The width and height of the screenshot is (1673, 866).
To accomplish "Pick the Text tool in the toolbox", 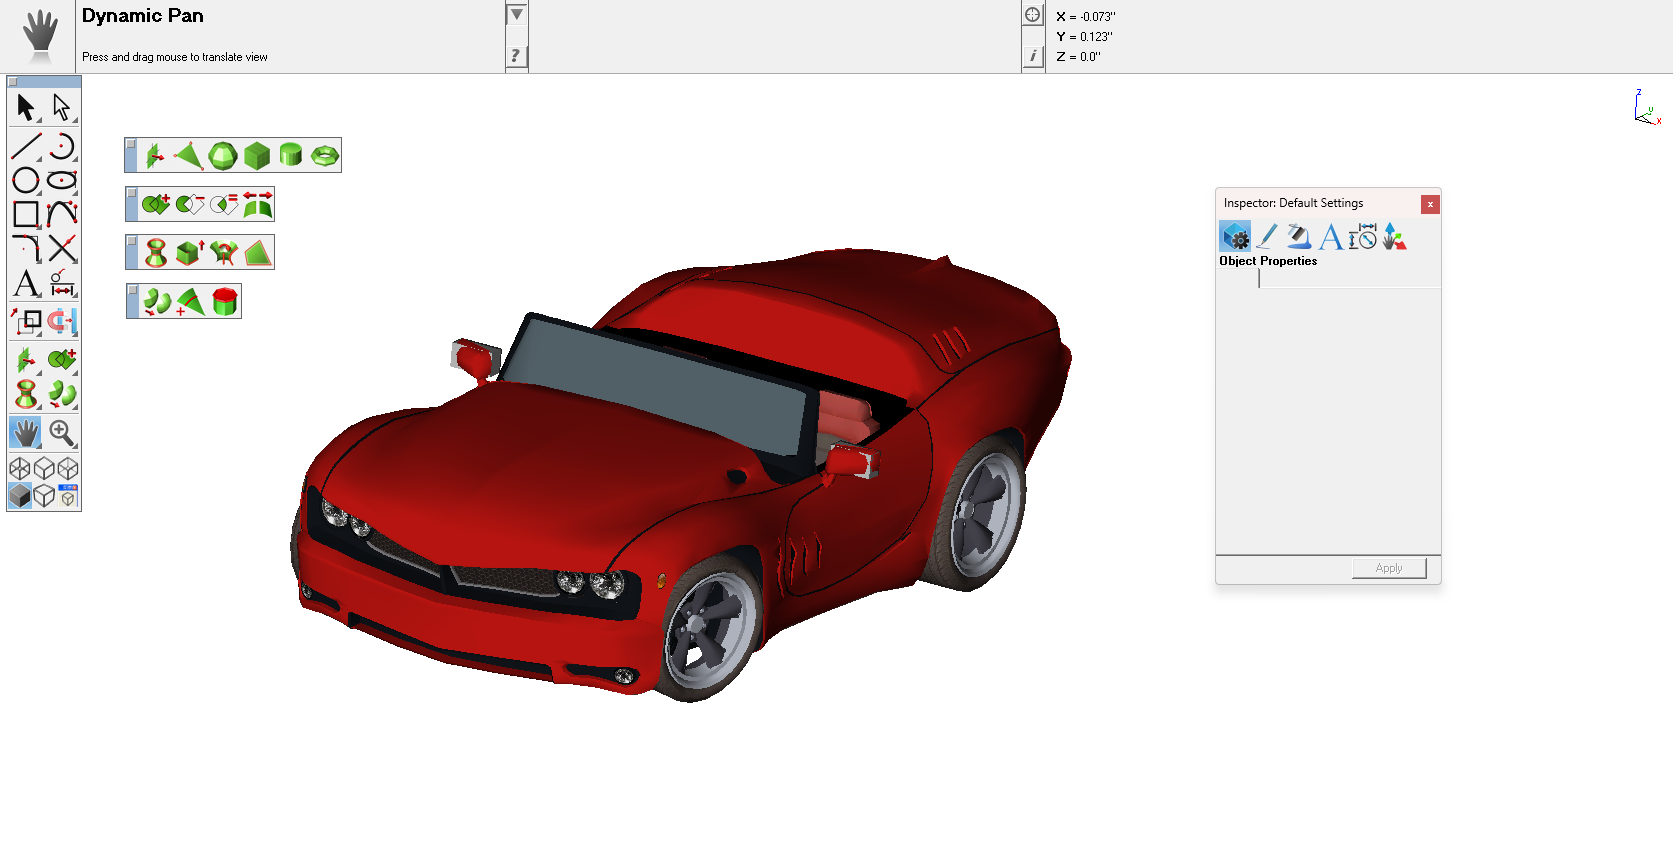I will click(26, 284).
